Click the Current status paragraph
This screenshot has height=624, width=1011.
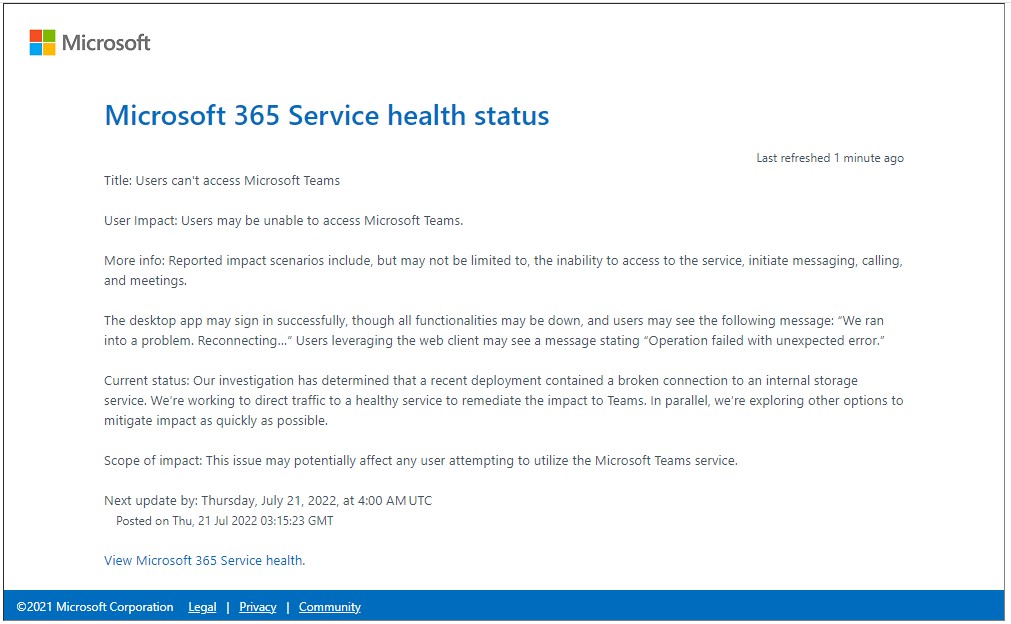pos(502,401)
